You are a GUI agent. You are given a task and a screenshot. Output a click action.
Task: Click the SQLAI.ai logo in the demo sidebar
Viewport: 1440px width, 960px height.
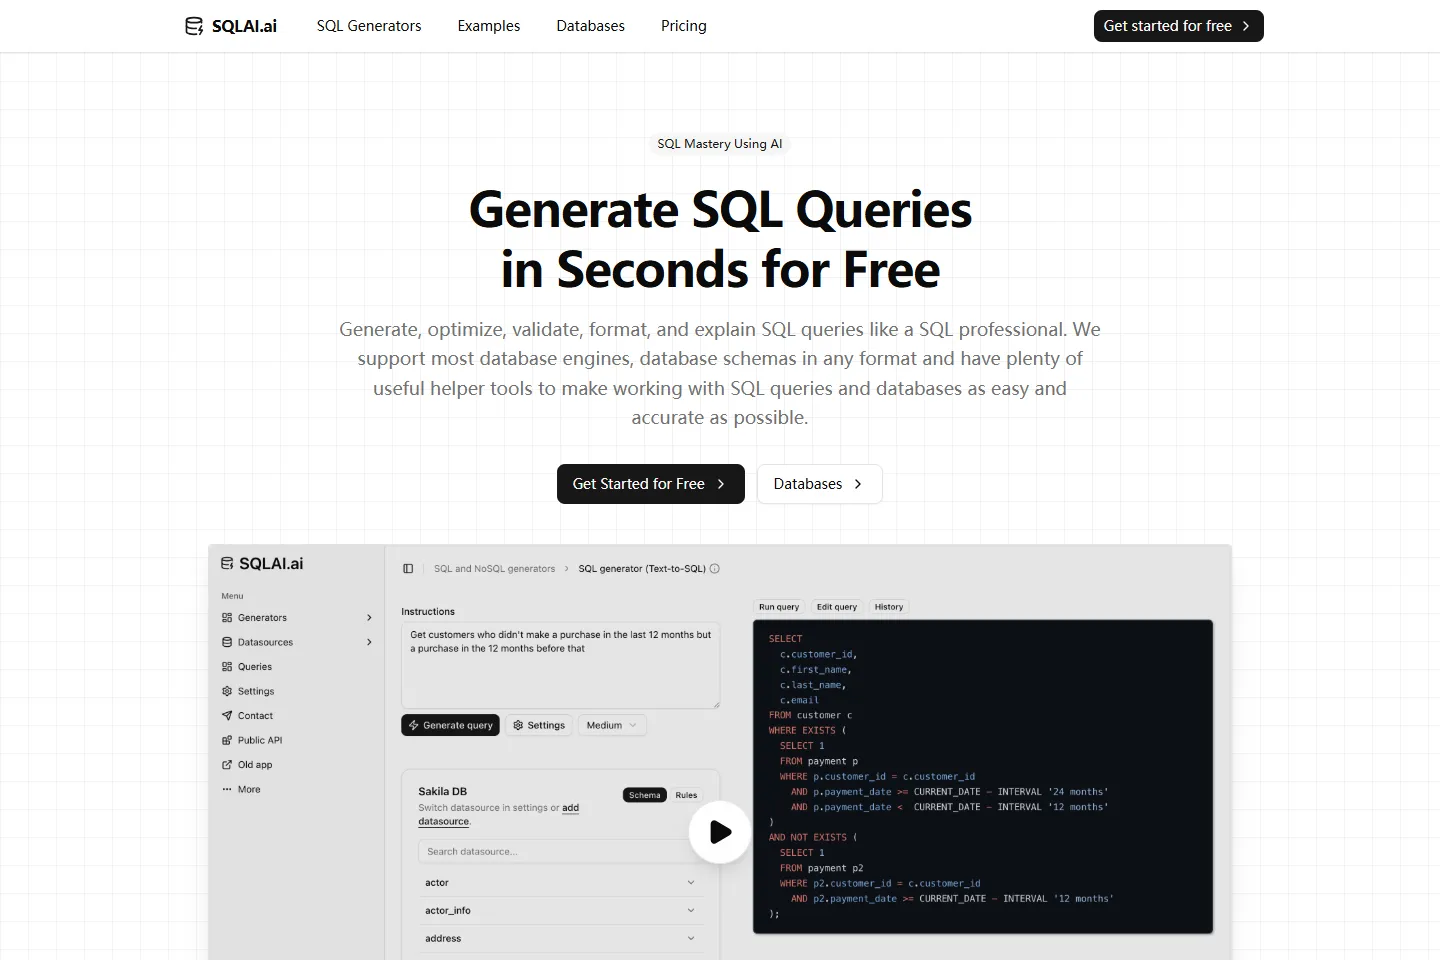262,564
